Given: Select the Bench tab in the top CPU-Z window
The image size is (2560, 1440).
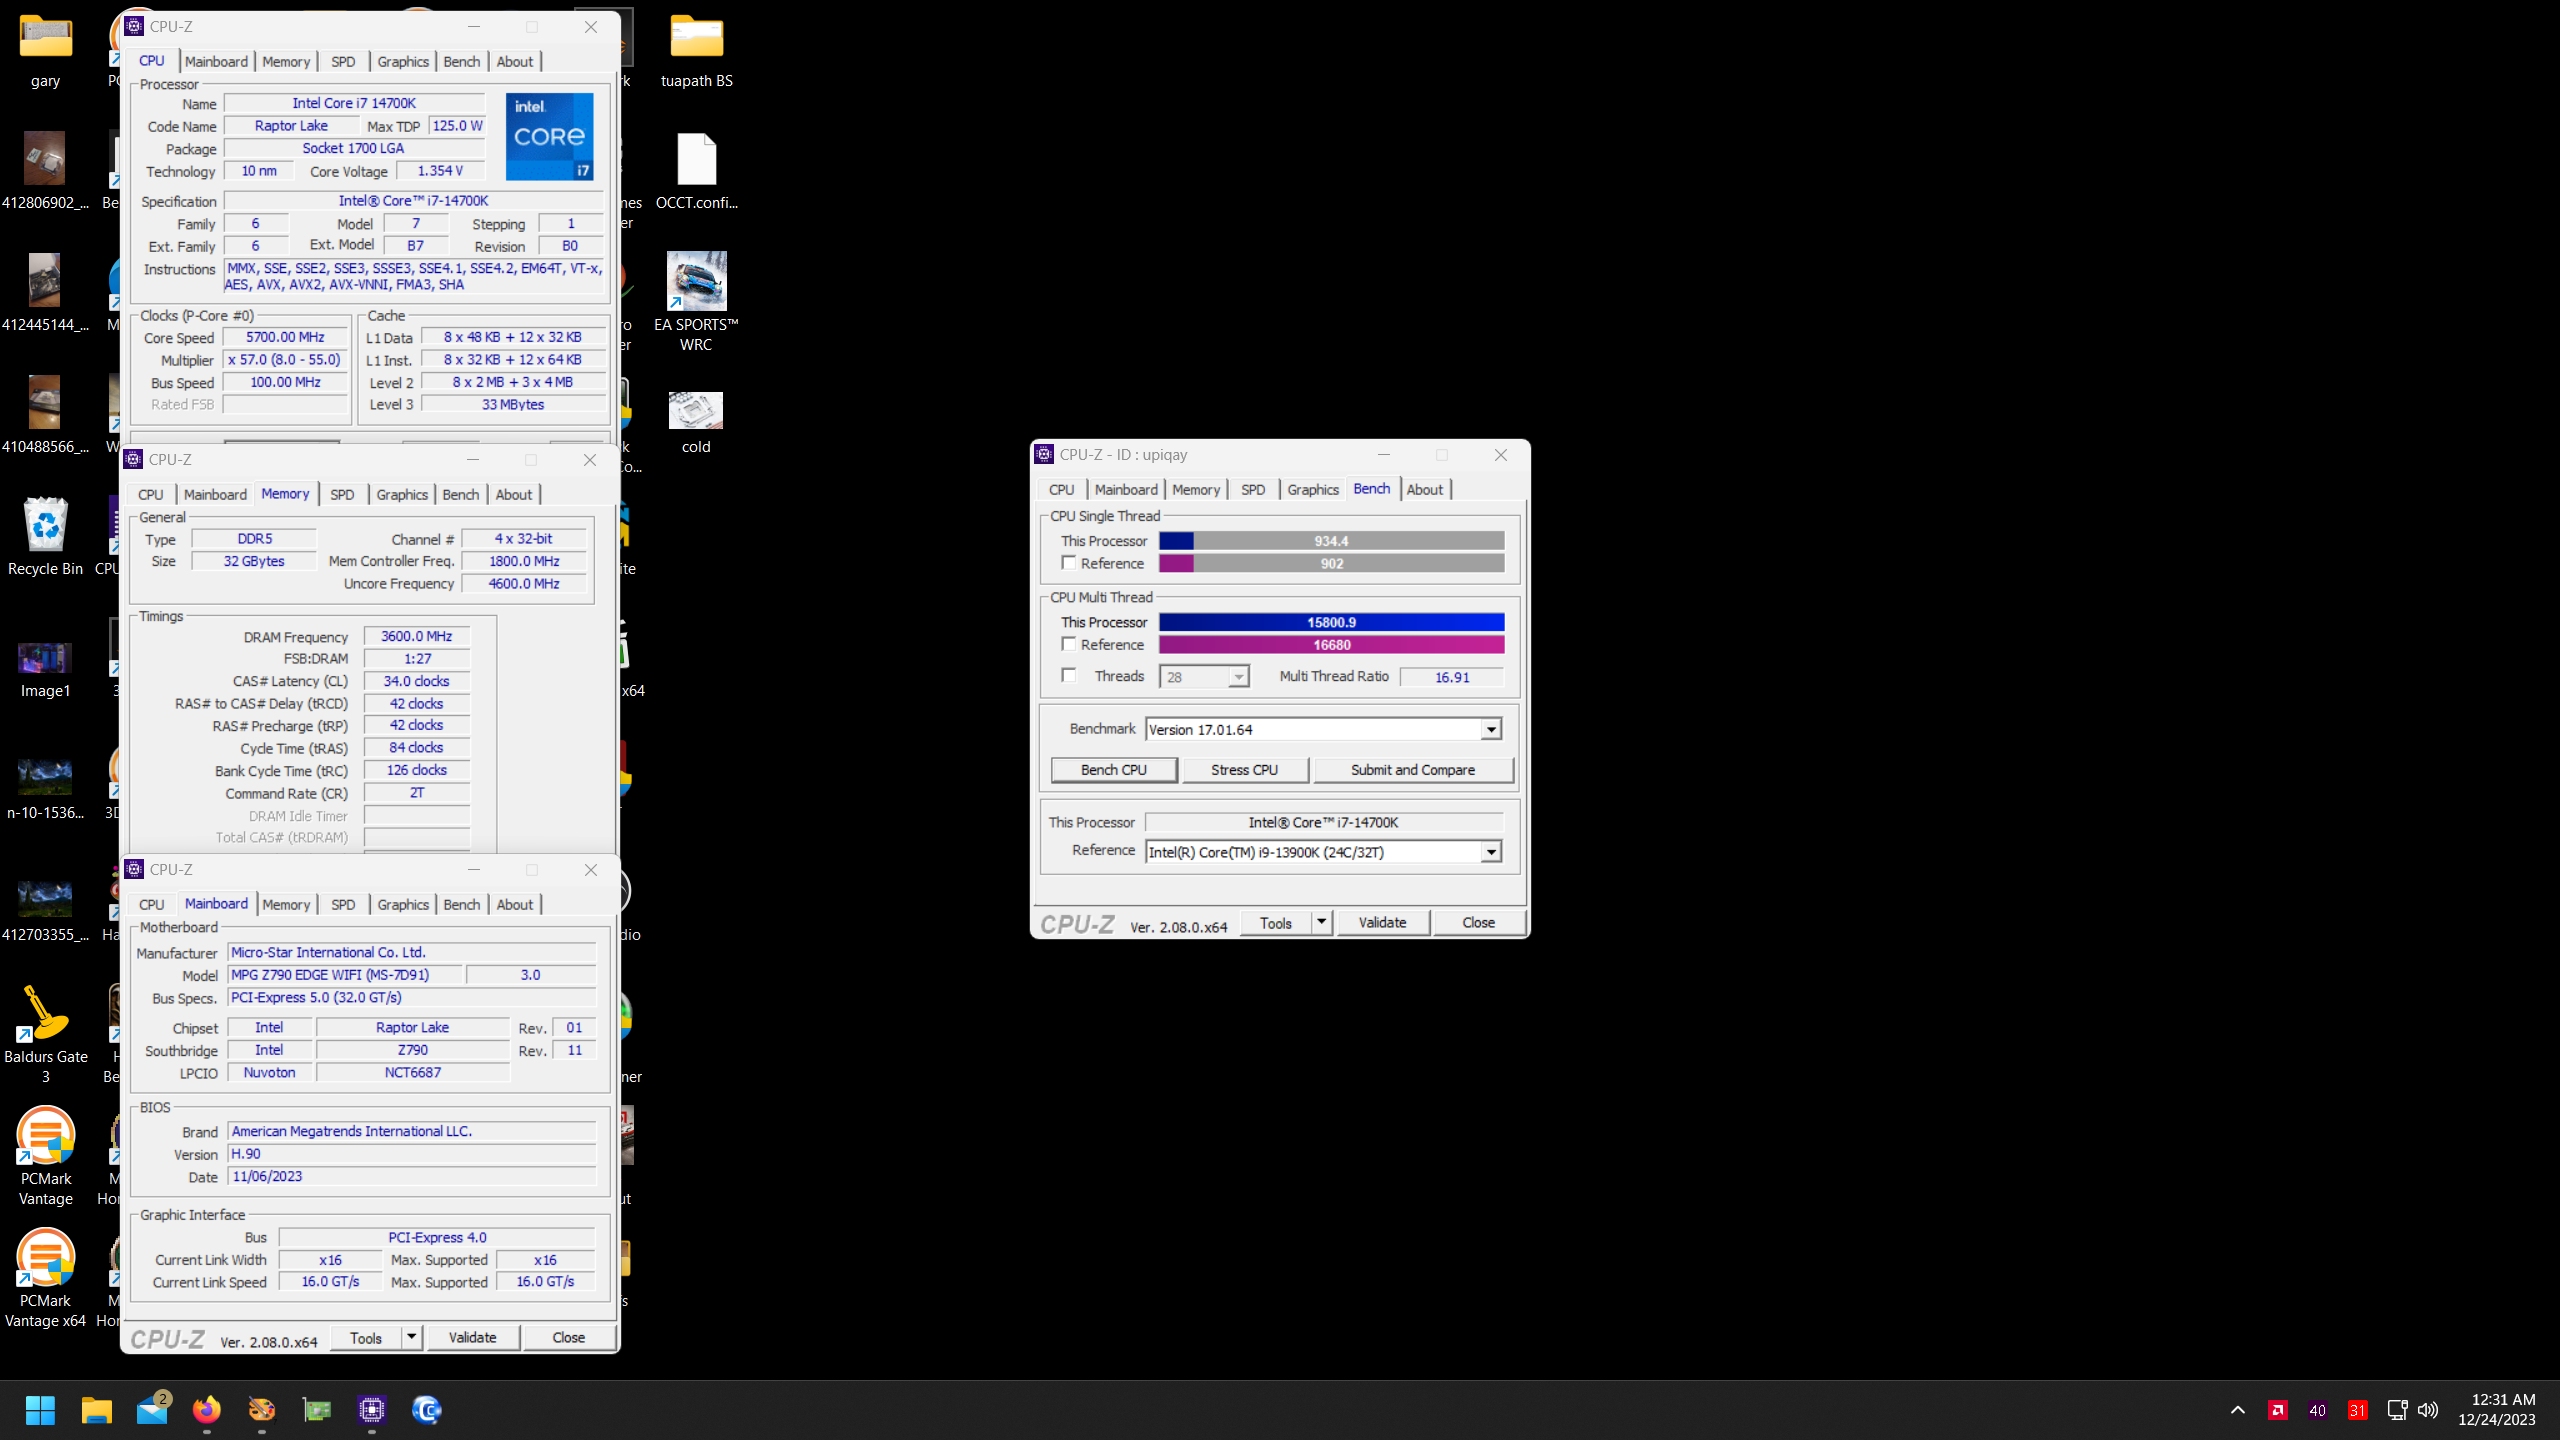Looking at the screenshot, I should [462, 61].
